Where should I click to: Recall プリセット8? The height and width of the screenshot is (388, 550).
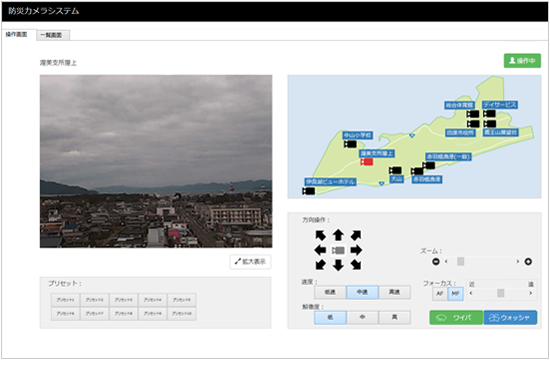(x=124, y=314)
